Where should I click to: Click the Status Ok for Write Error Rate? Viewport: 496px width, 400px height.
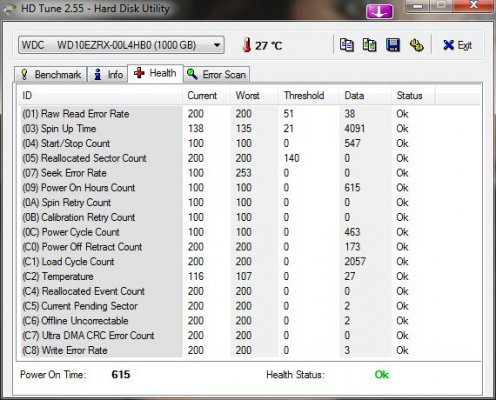[x=402, y=350]
